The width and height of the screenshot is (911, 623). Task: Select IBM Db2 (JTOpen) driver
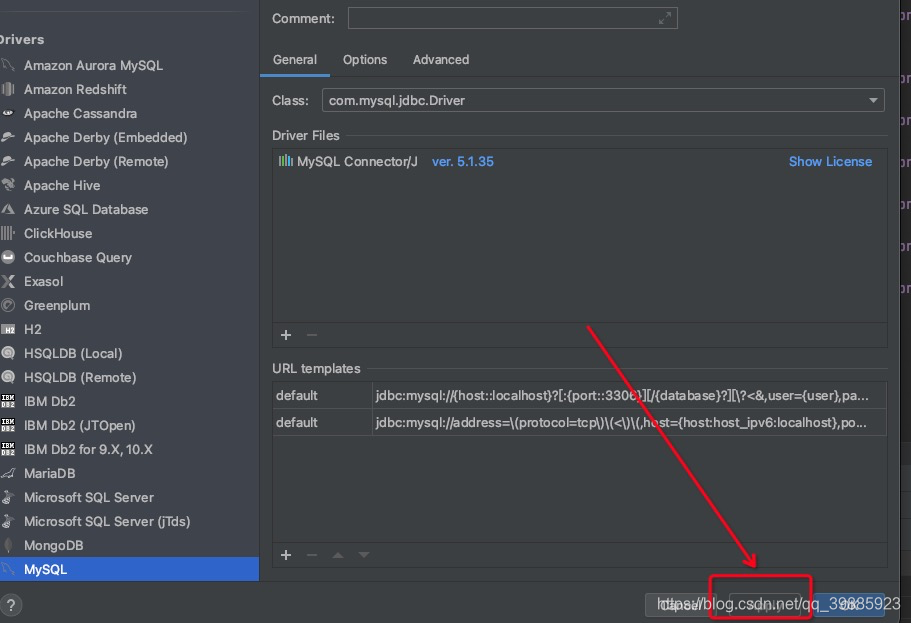tap(129, 425)
